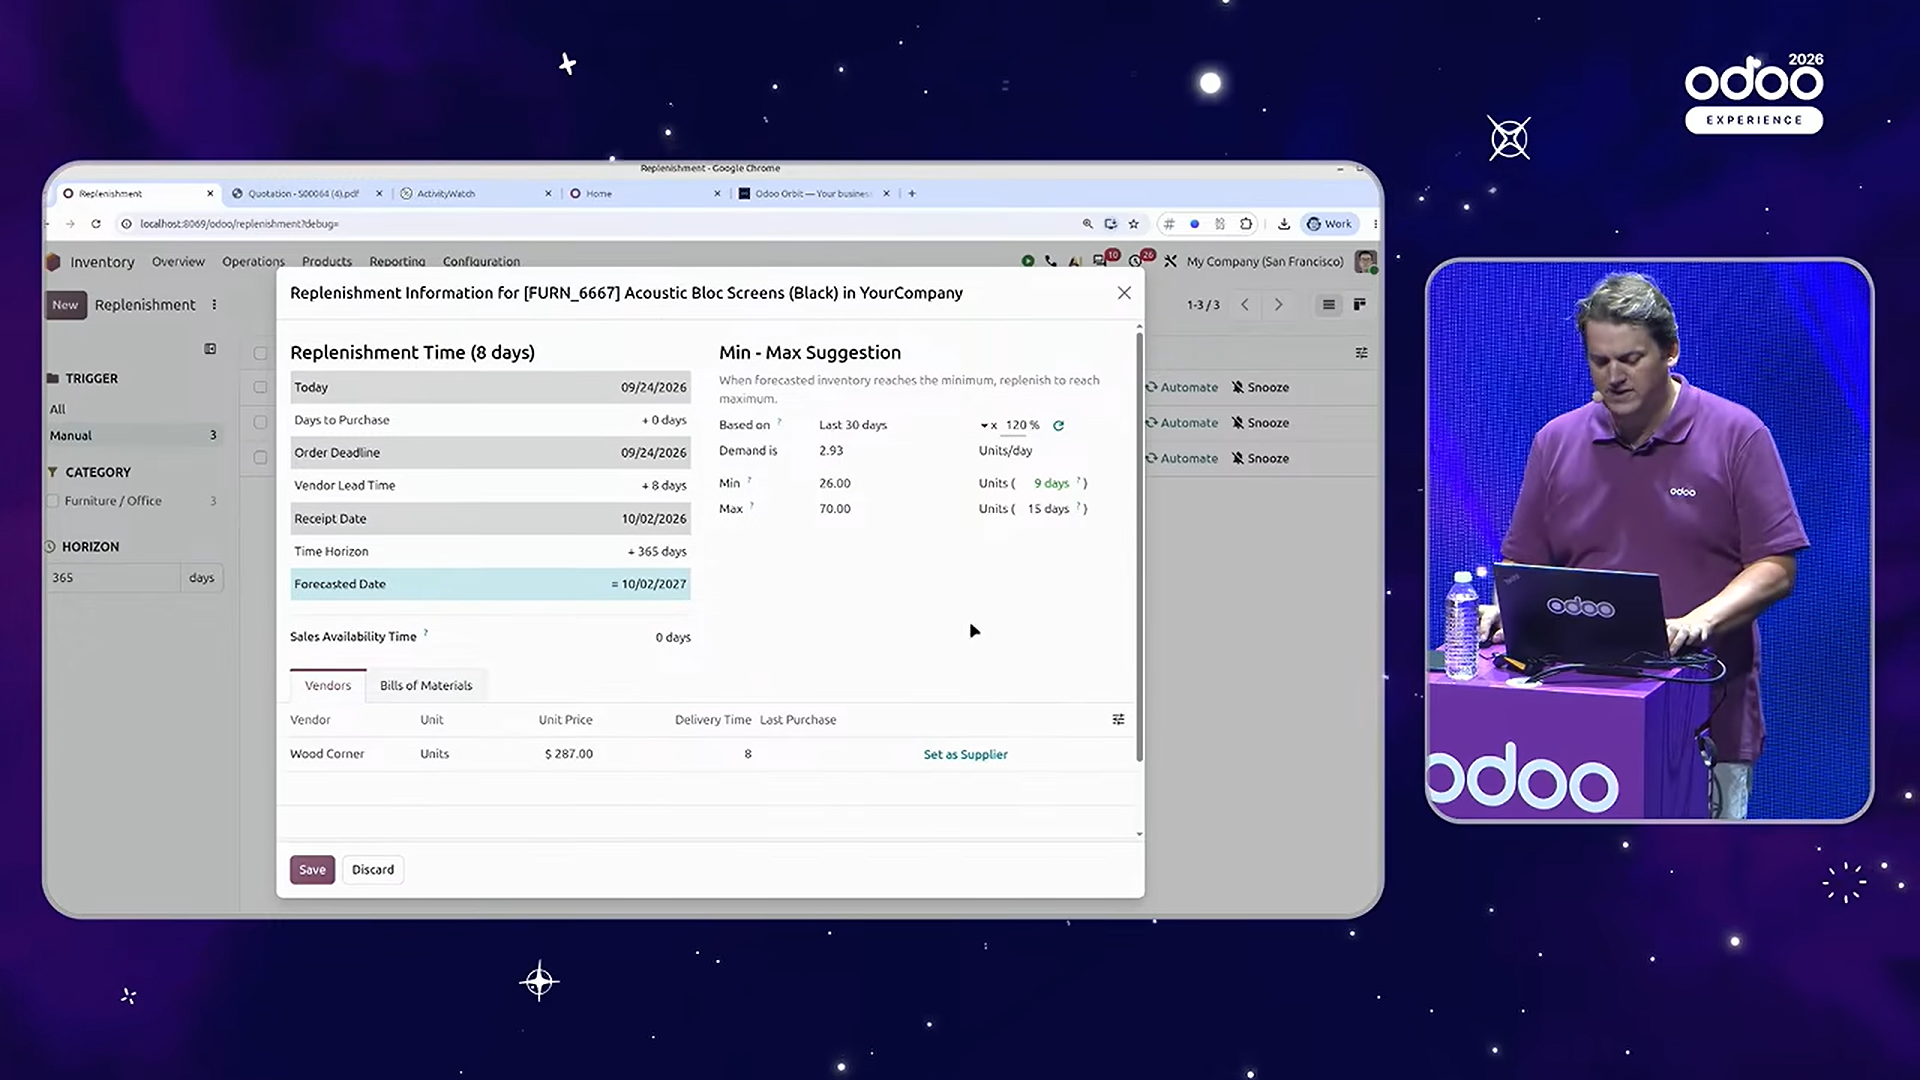Viewport: 1920px width, 1080px height.
Task: Open the user avatar menu
Action: click(x=1365, y=261)
